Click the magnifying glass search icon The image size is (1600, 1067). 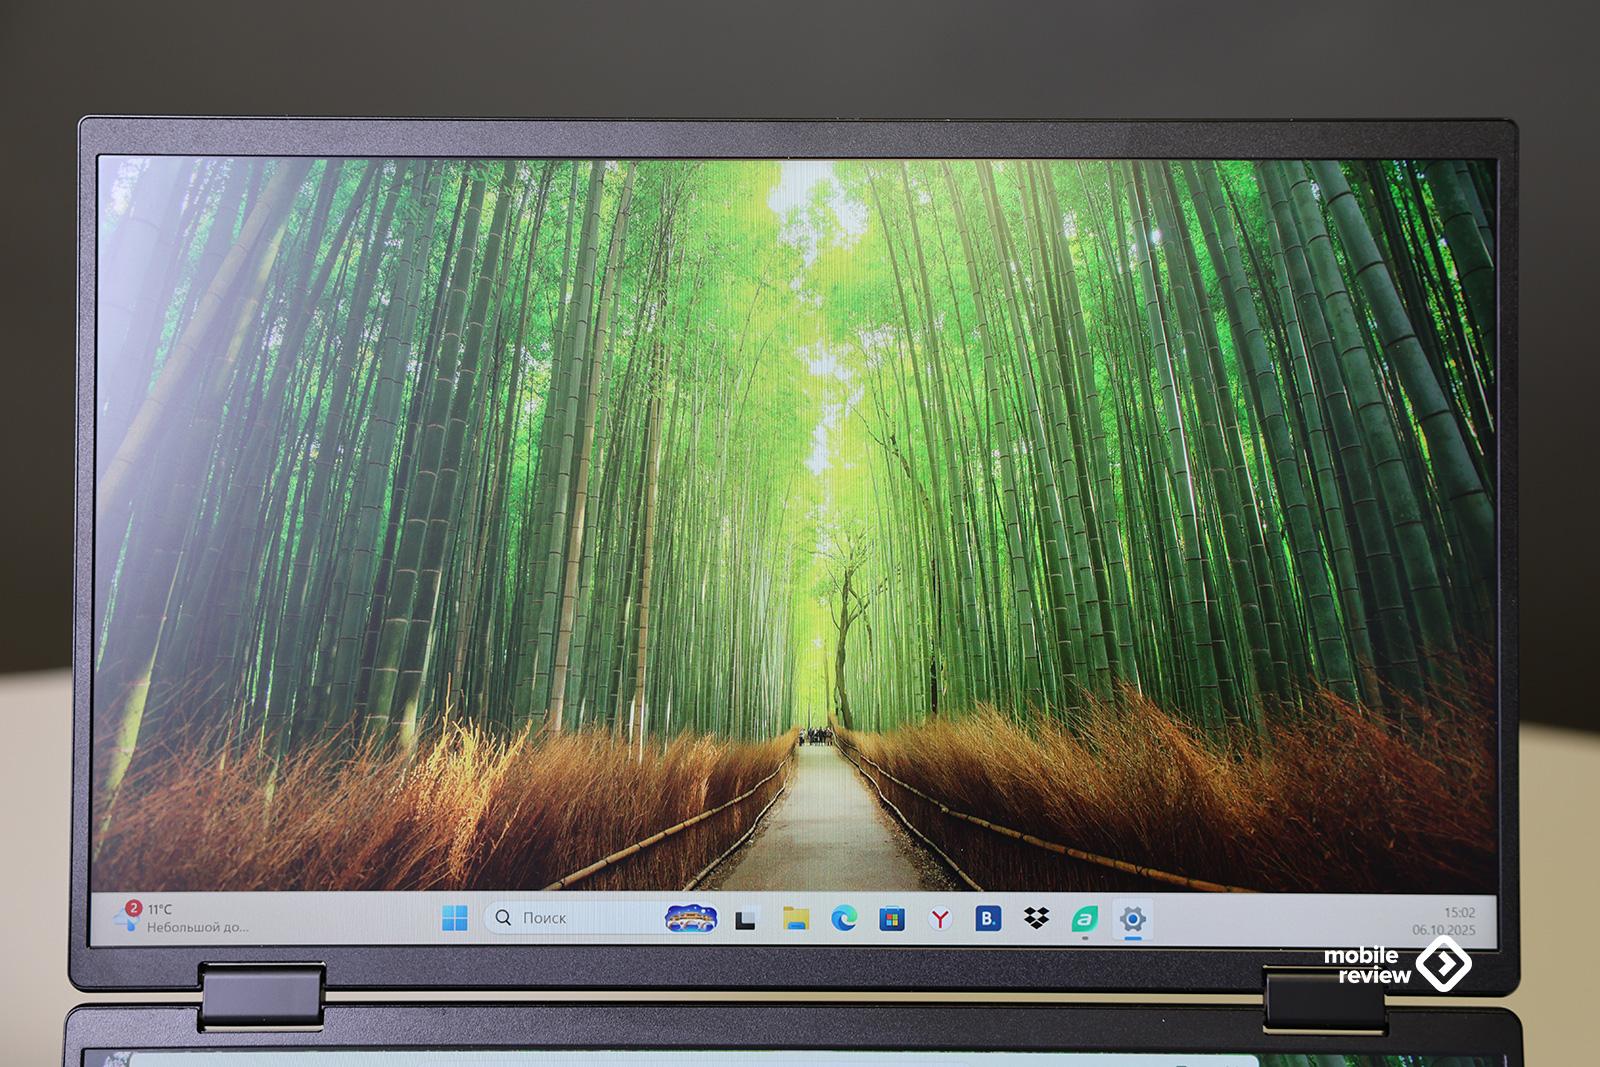503,918
